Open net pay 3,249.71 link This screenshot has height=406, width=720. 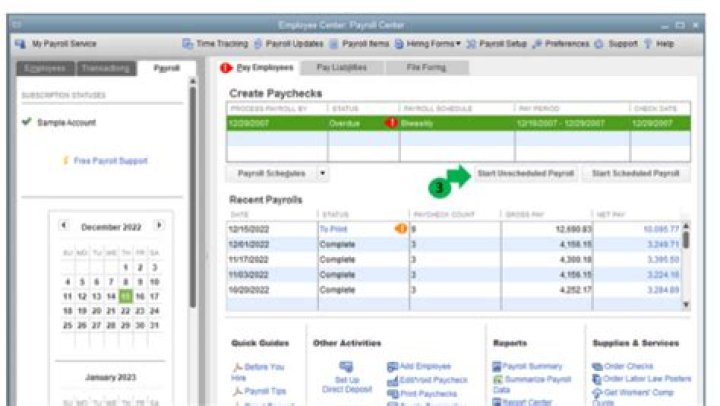coord(663,244)
